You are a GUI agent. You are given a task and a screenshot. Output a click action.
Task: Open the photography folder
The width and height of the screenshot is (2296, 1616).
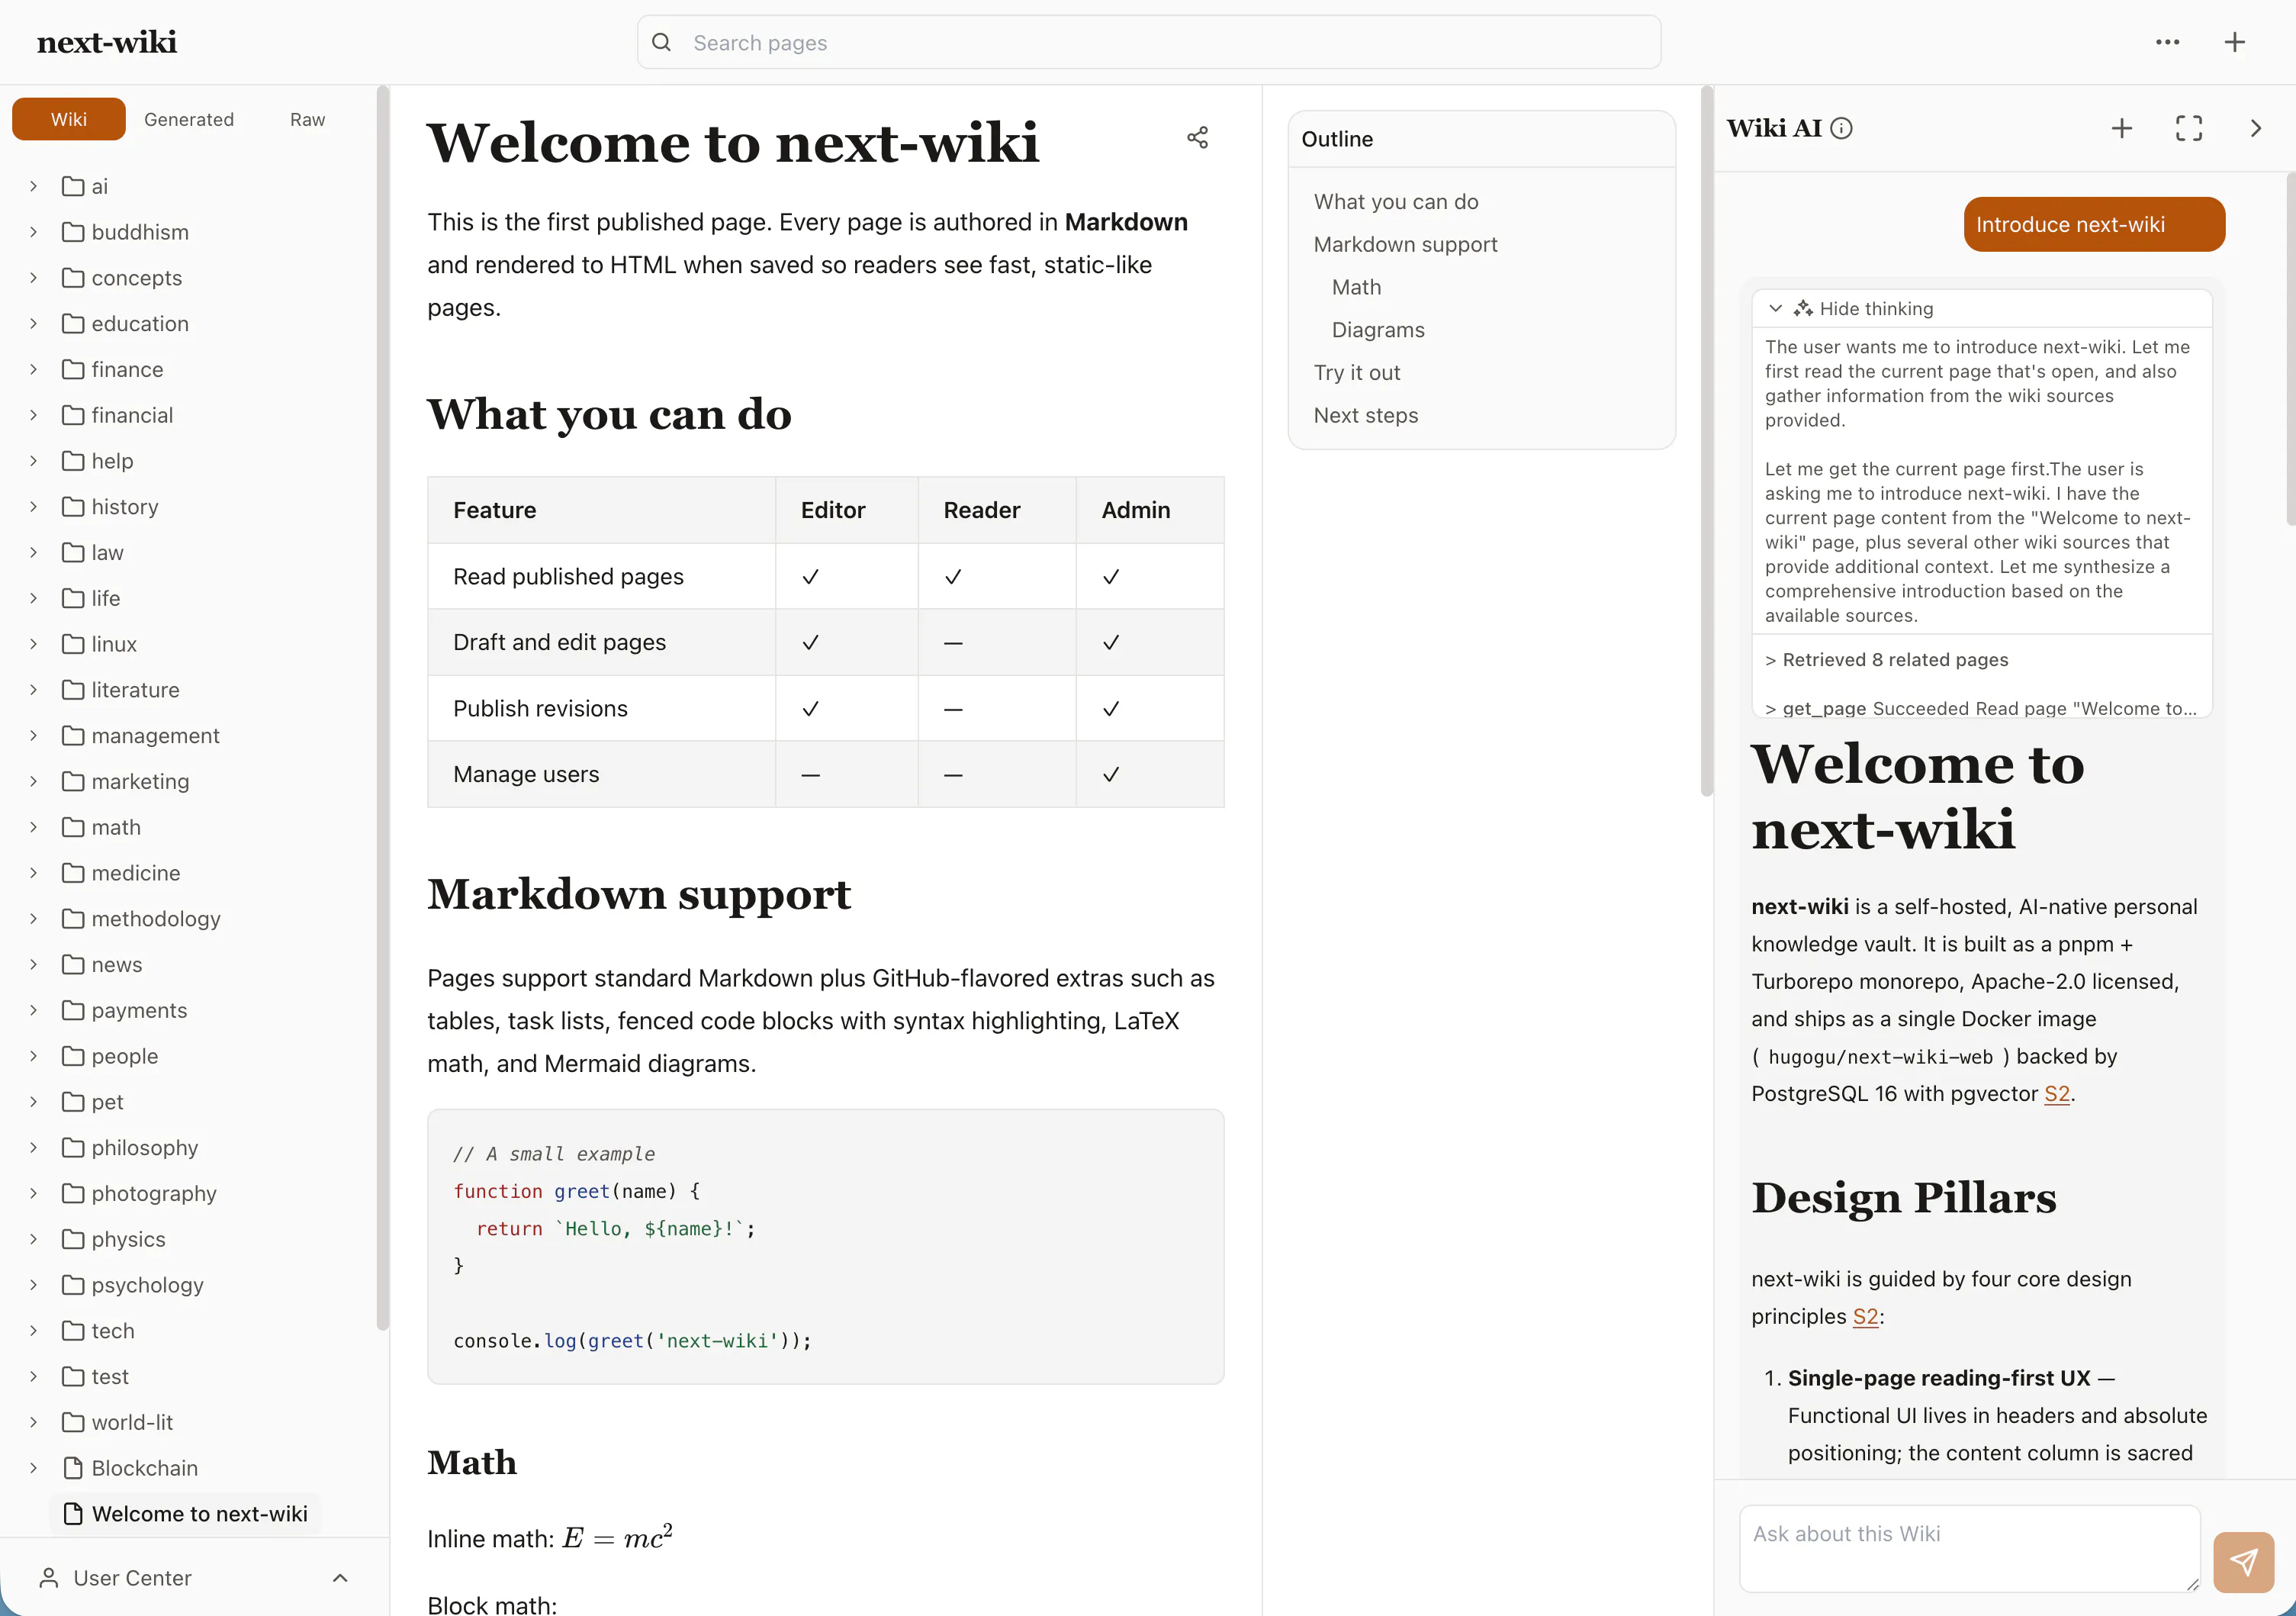point(154,1193)
